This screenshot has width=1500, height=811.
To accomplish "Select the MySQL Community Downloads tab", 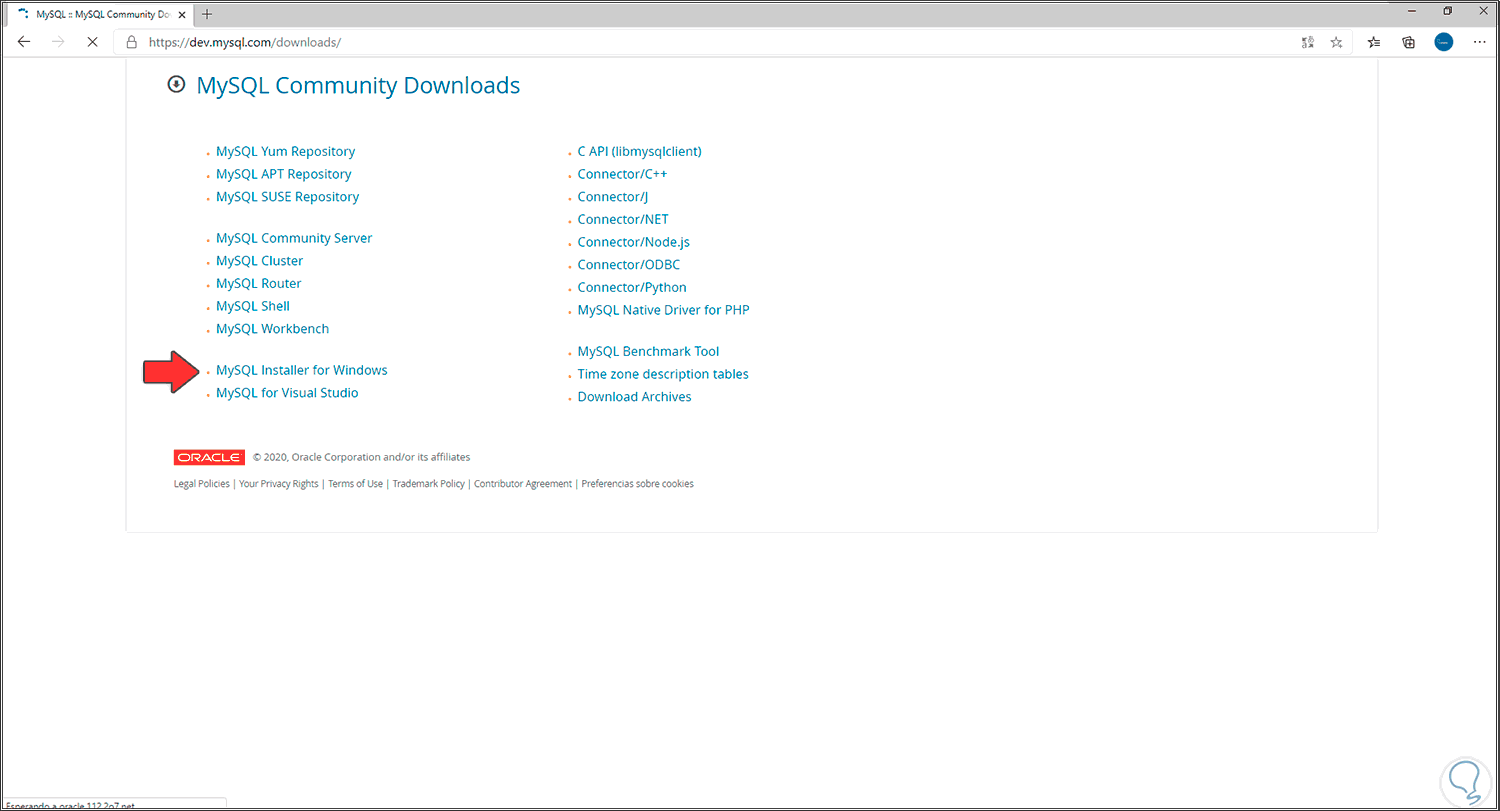I will point(102,15).
